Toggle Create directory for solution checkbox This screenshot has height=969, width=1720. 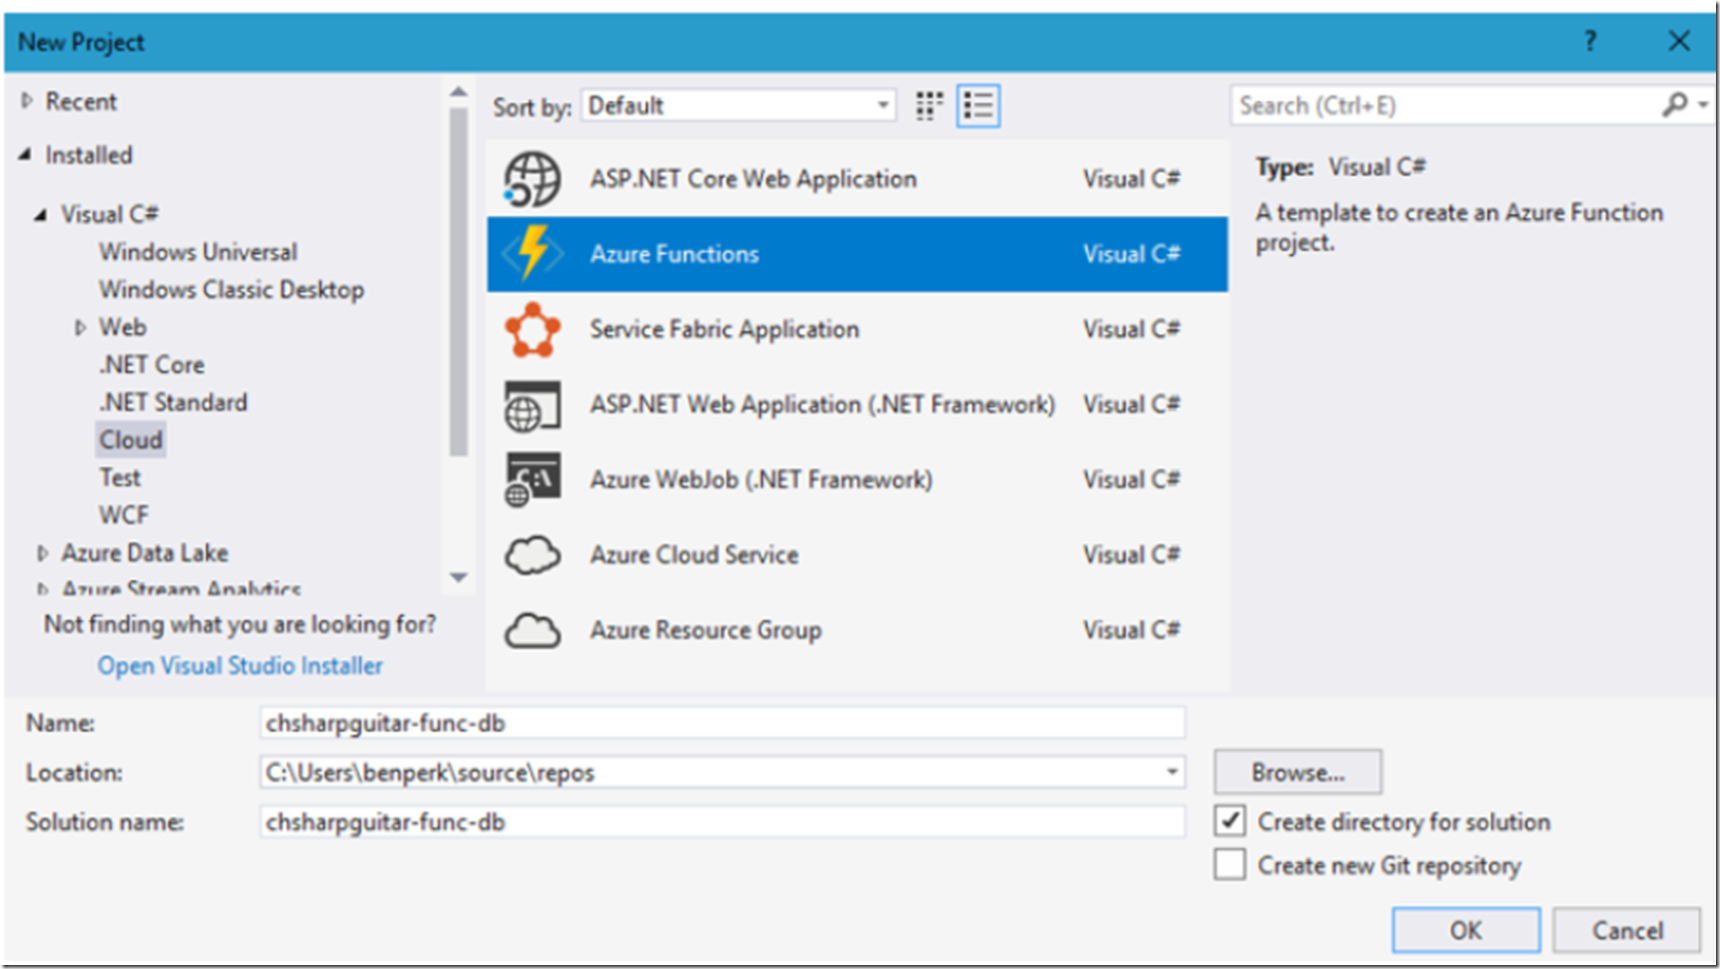coord(1230,821)
